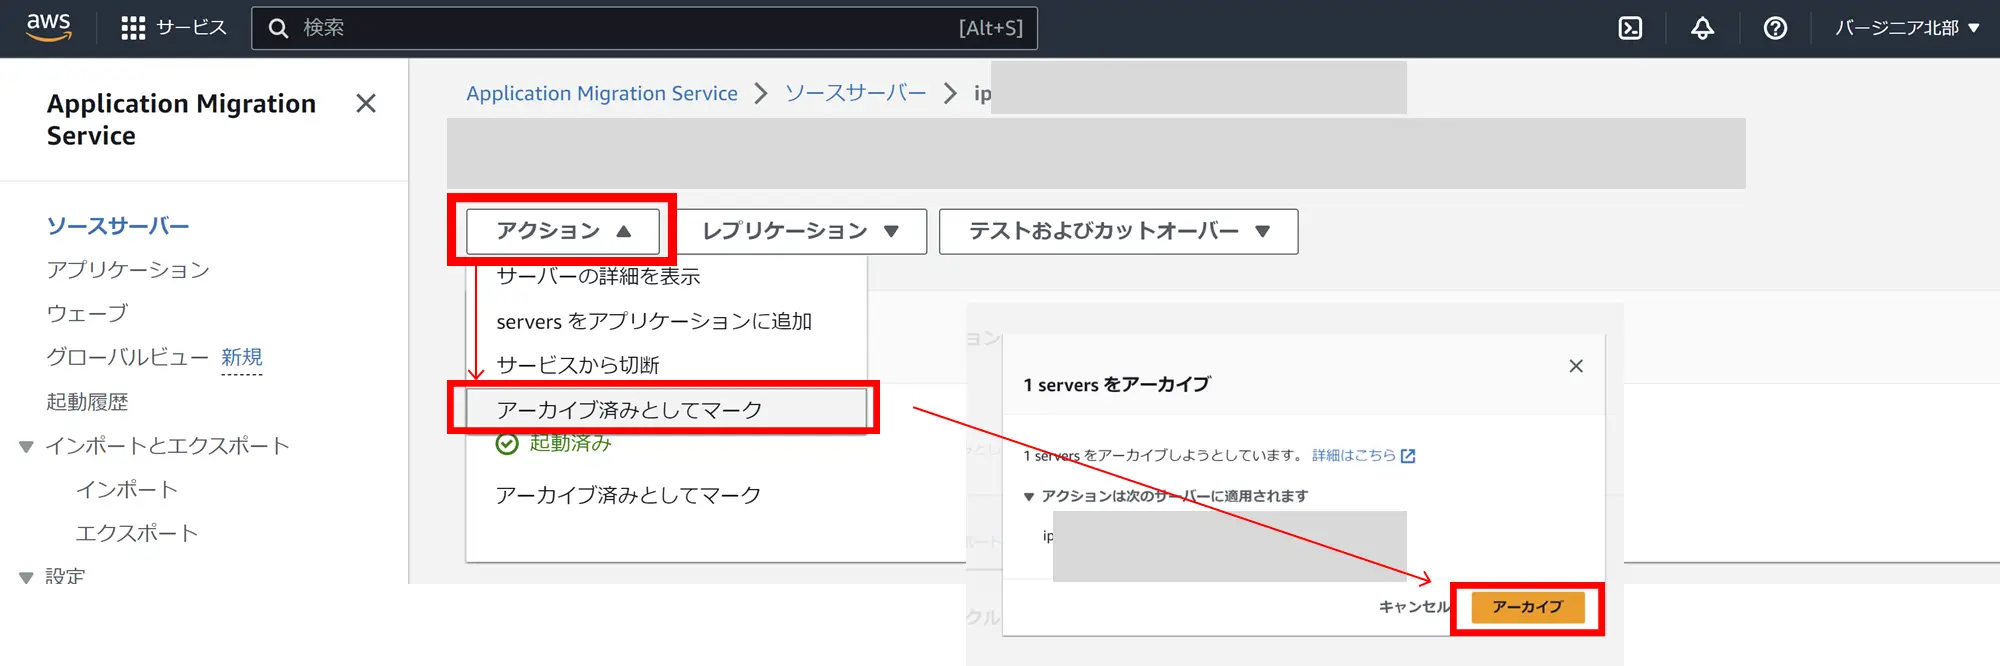Click キャンセル in the archive dialog
Screen dimensions: 2000x666
click(1413, 607)
